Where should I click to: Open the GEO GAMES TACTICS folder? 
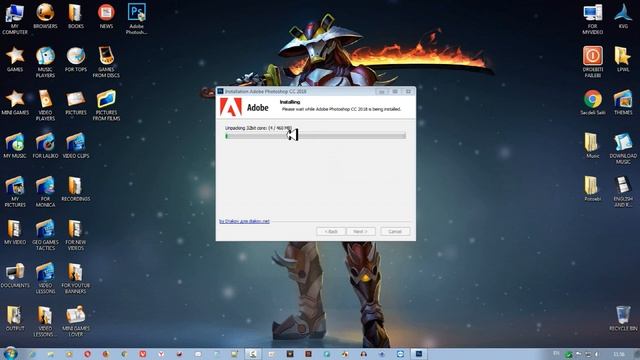(x=45, y=235)
